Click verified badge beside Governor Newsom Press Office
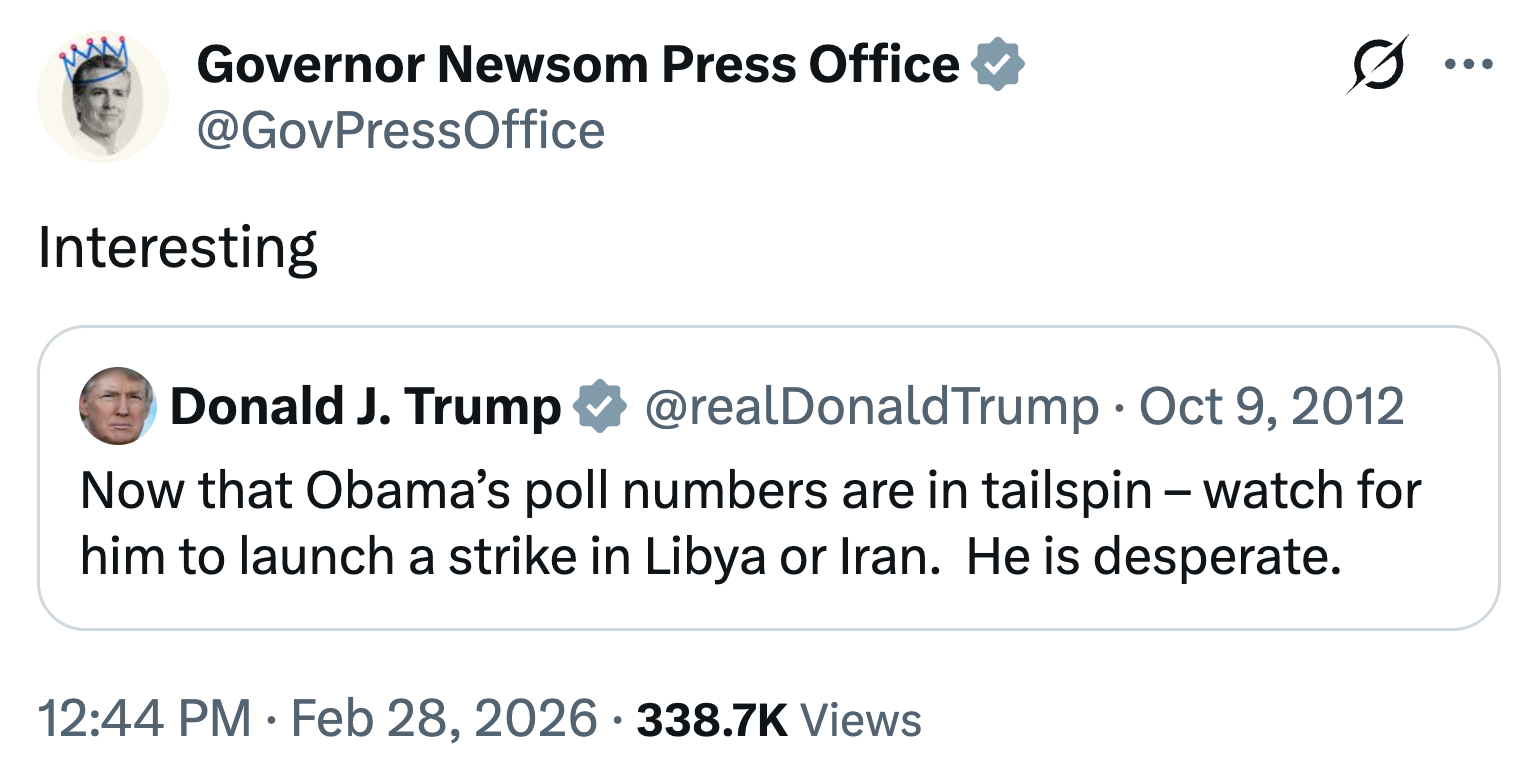The width and height of the screenshot is (1536, 782). (x=998, y=66)
